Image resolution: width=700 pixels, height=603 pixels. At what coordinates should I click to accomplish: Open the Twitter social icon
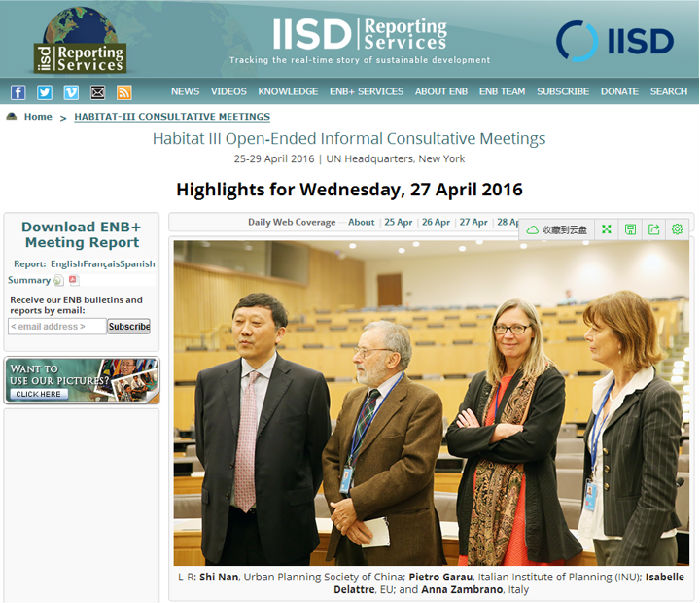pos(45,92)
